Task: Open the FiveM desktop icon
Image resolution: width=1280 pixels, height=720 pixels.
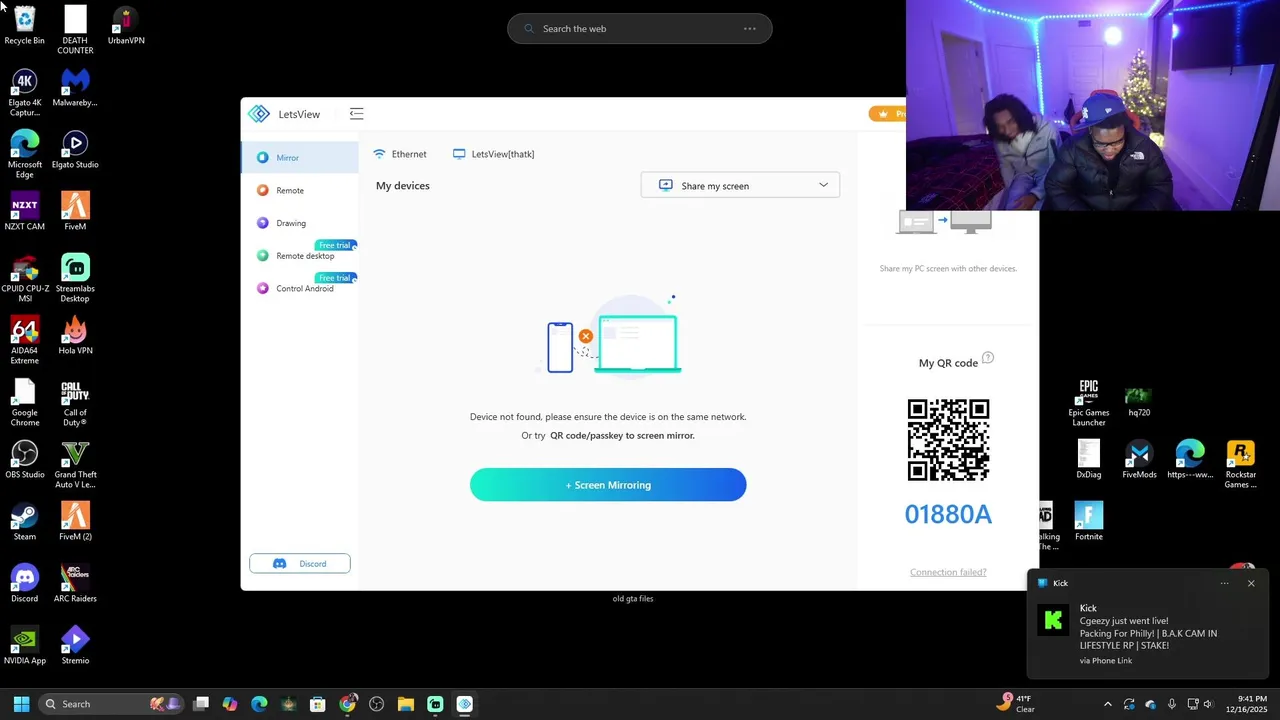Action: click(75, 211)
